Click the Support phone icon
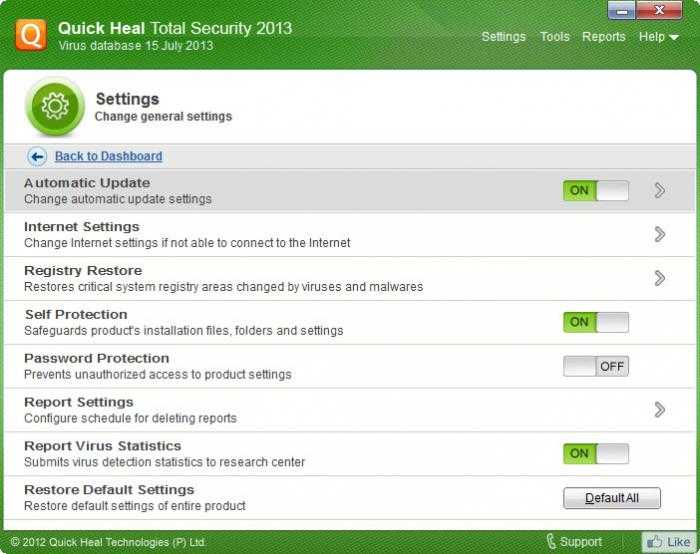 pyautogui.click(x=551, y=542)
